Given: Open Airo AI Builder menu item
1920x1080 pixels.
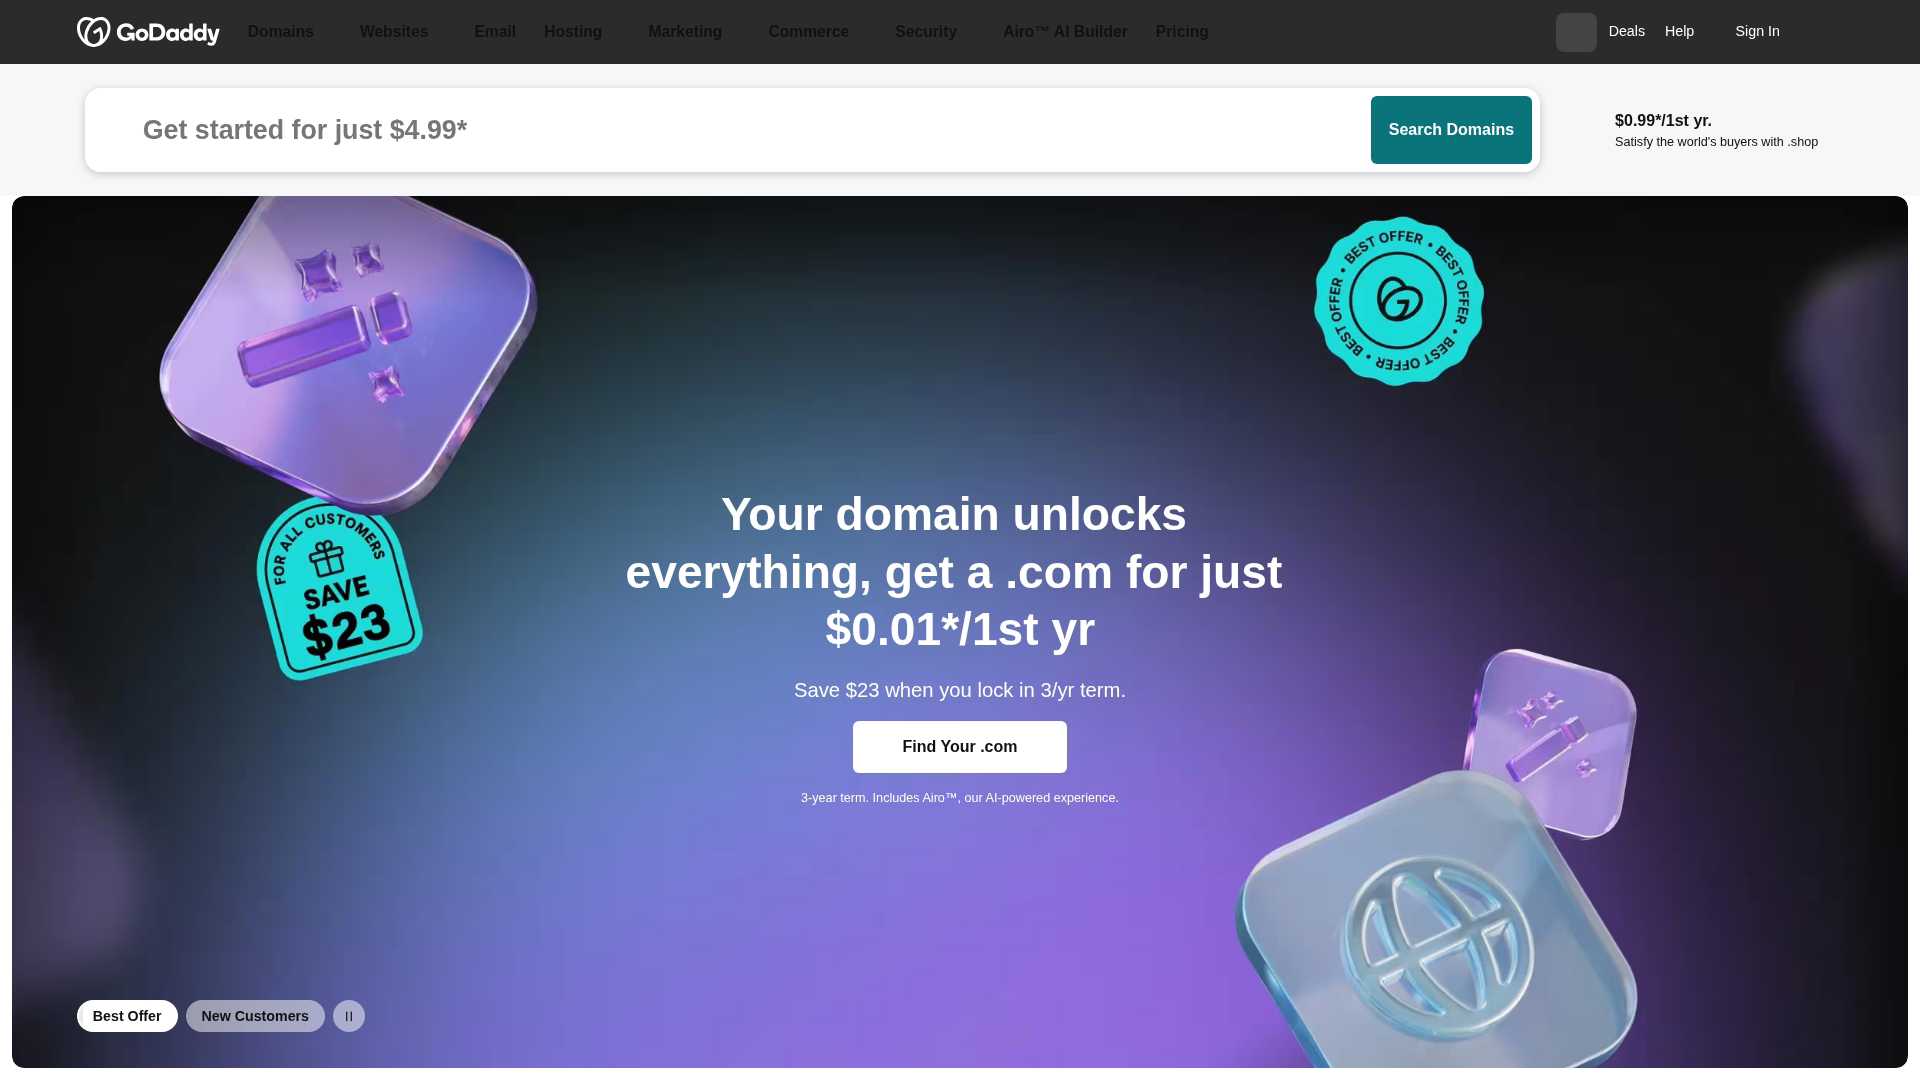Looking at the screenshot, I should click(x=1065, y=32).
